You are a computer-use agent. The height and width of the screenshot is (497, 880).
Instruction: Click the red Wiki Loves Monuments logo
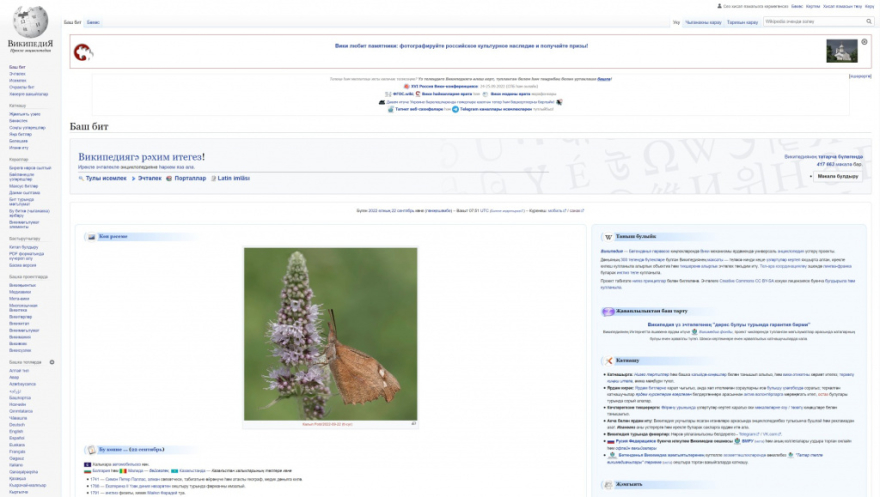(85, 51)
